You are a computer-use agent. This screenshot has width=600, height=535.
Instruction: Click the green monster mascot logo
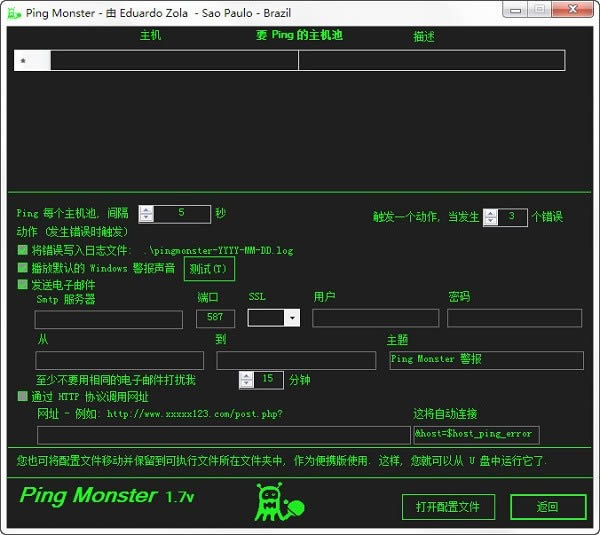tap(280, 502)
